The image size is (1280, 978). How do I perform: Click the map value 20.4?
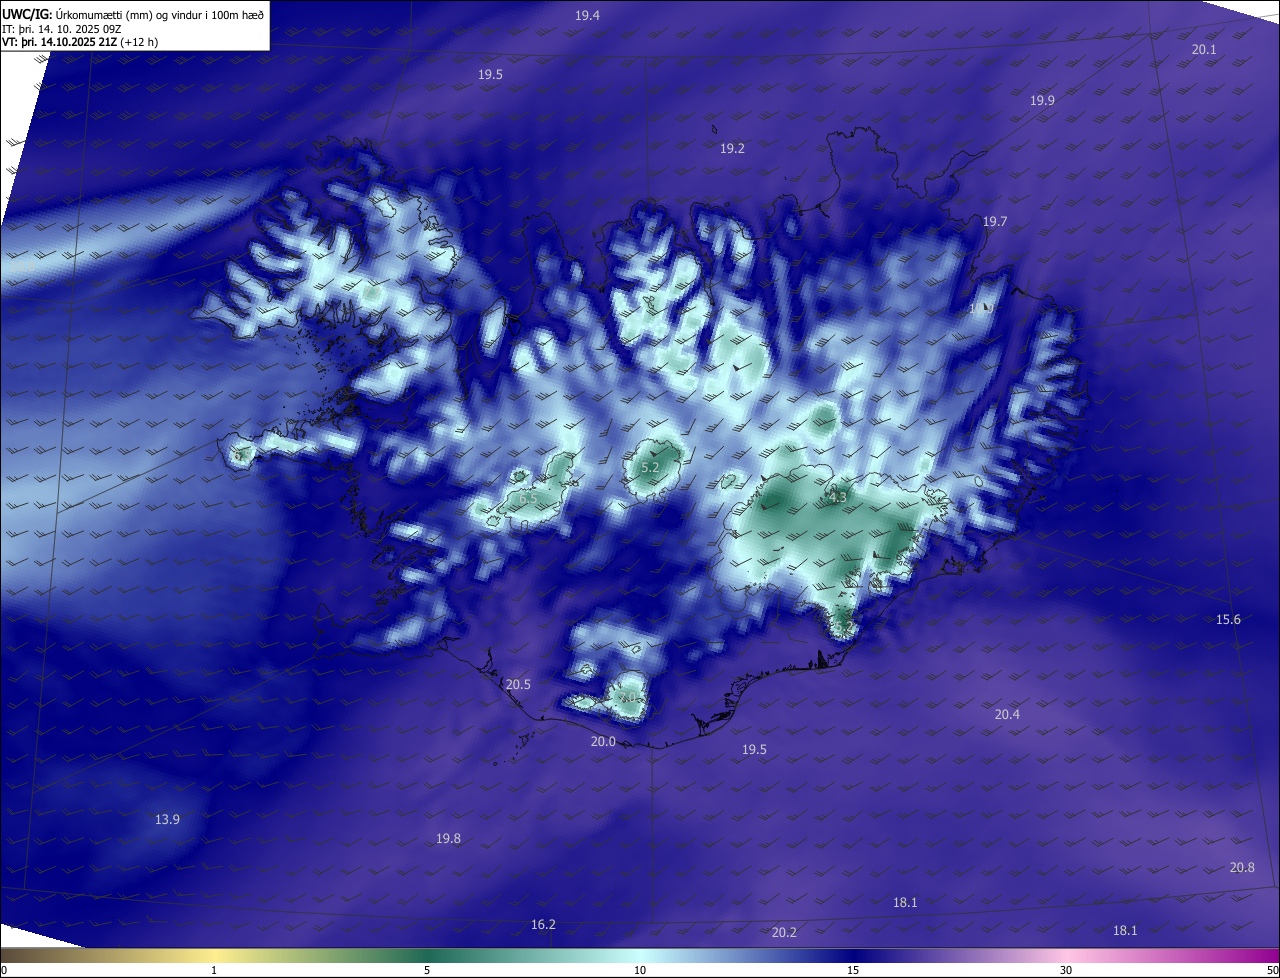(x=1007, y=714)
